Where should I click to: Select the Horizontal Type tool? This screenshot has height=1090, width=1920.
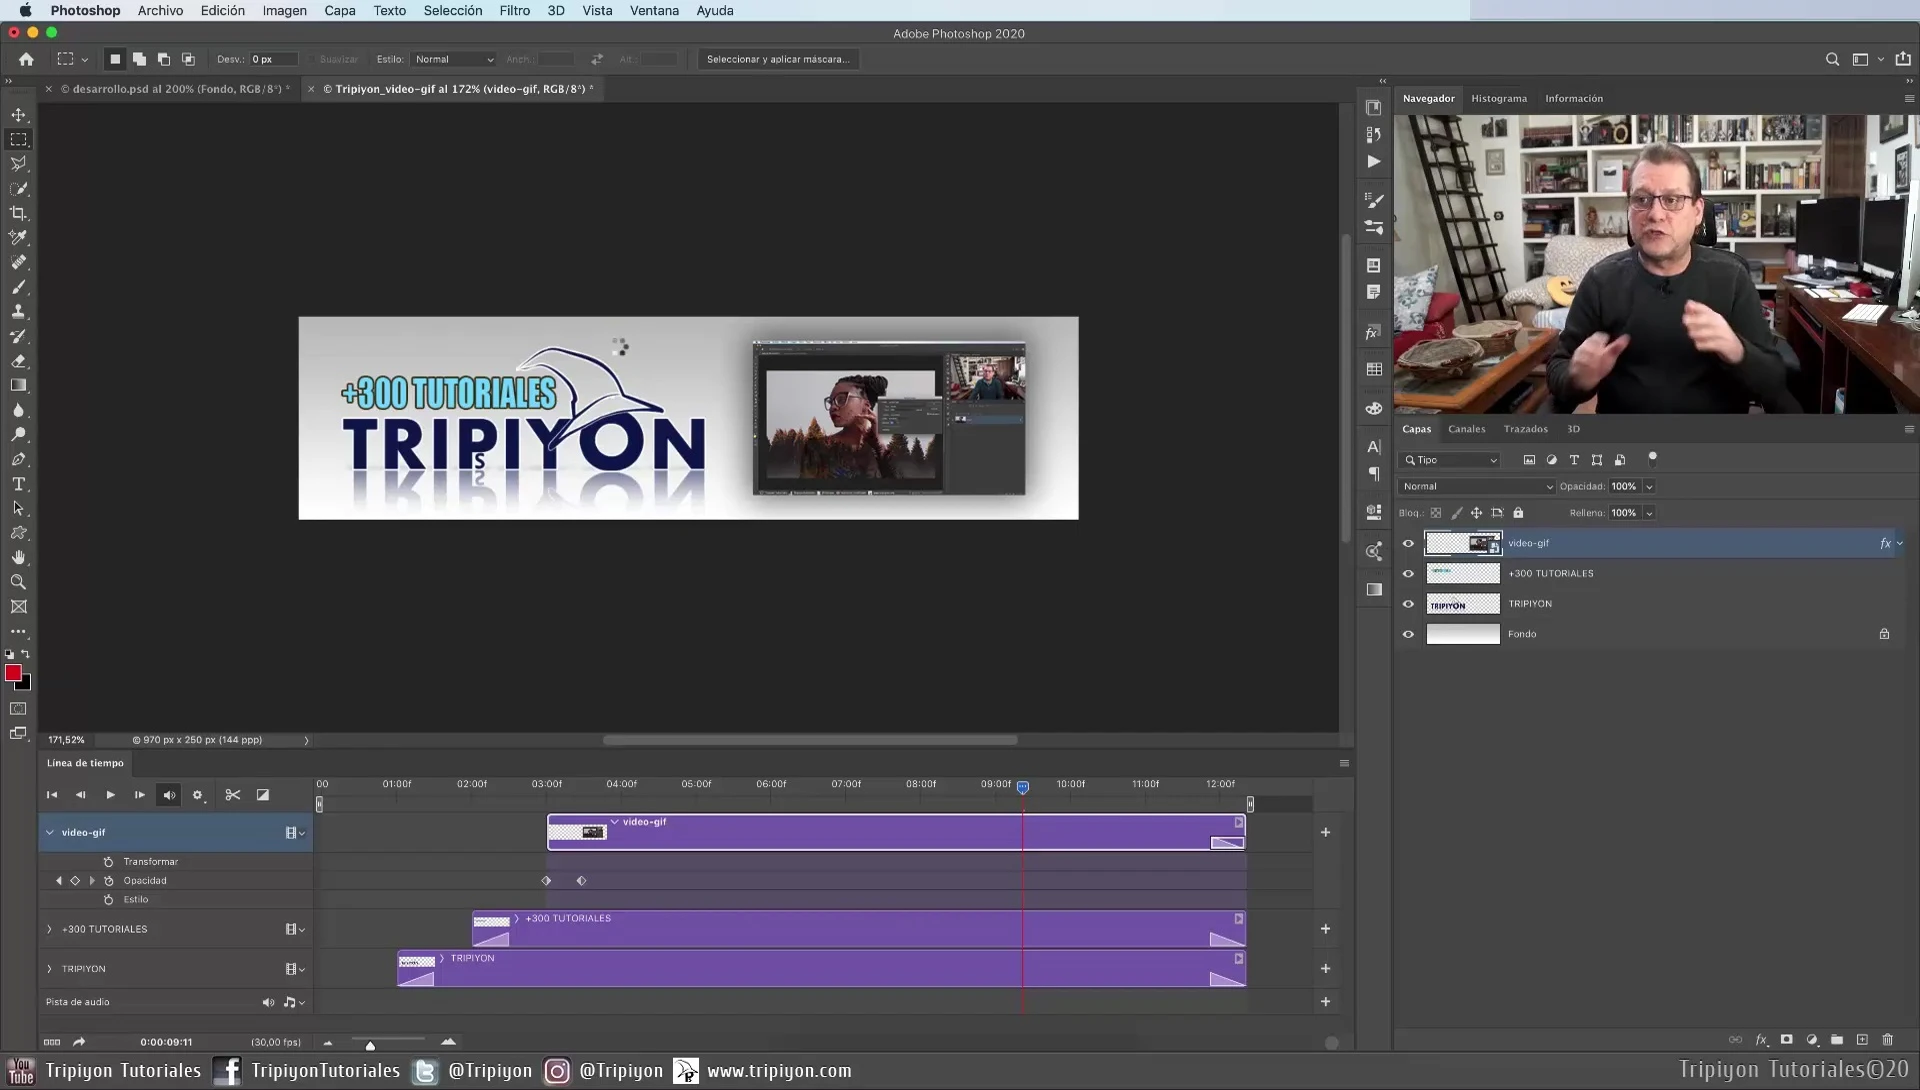19,484
